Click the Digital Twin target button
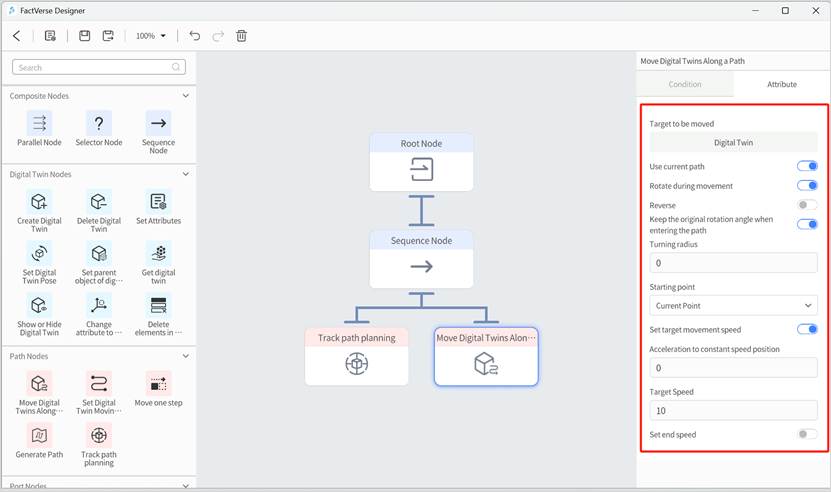The width and height of the screenshot is (831, 492). (733, 143)
